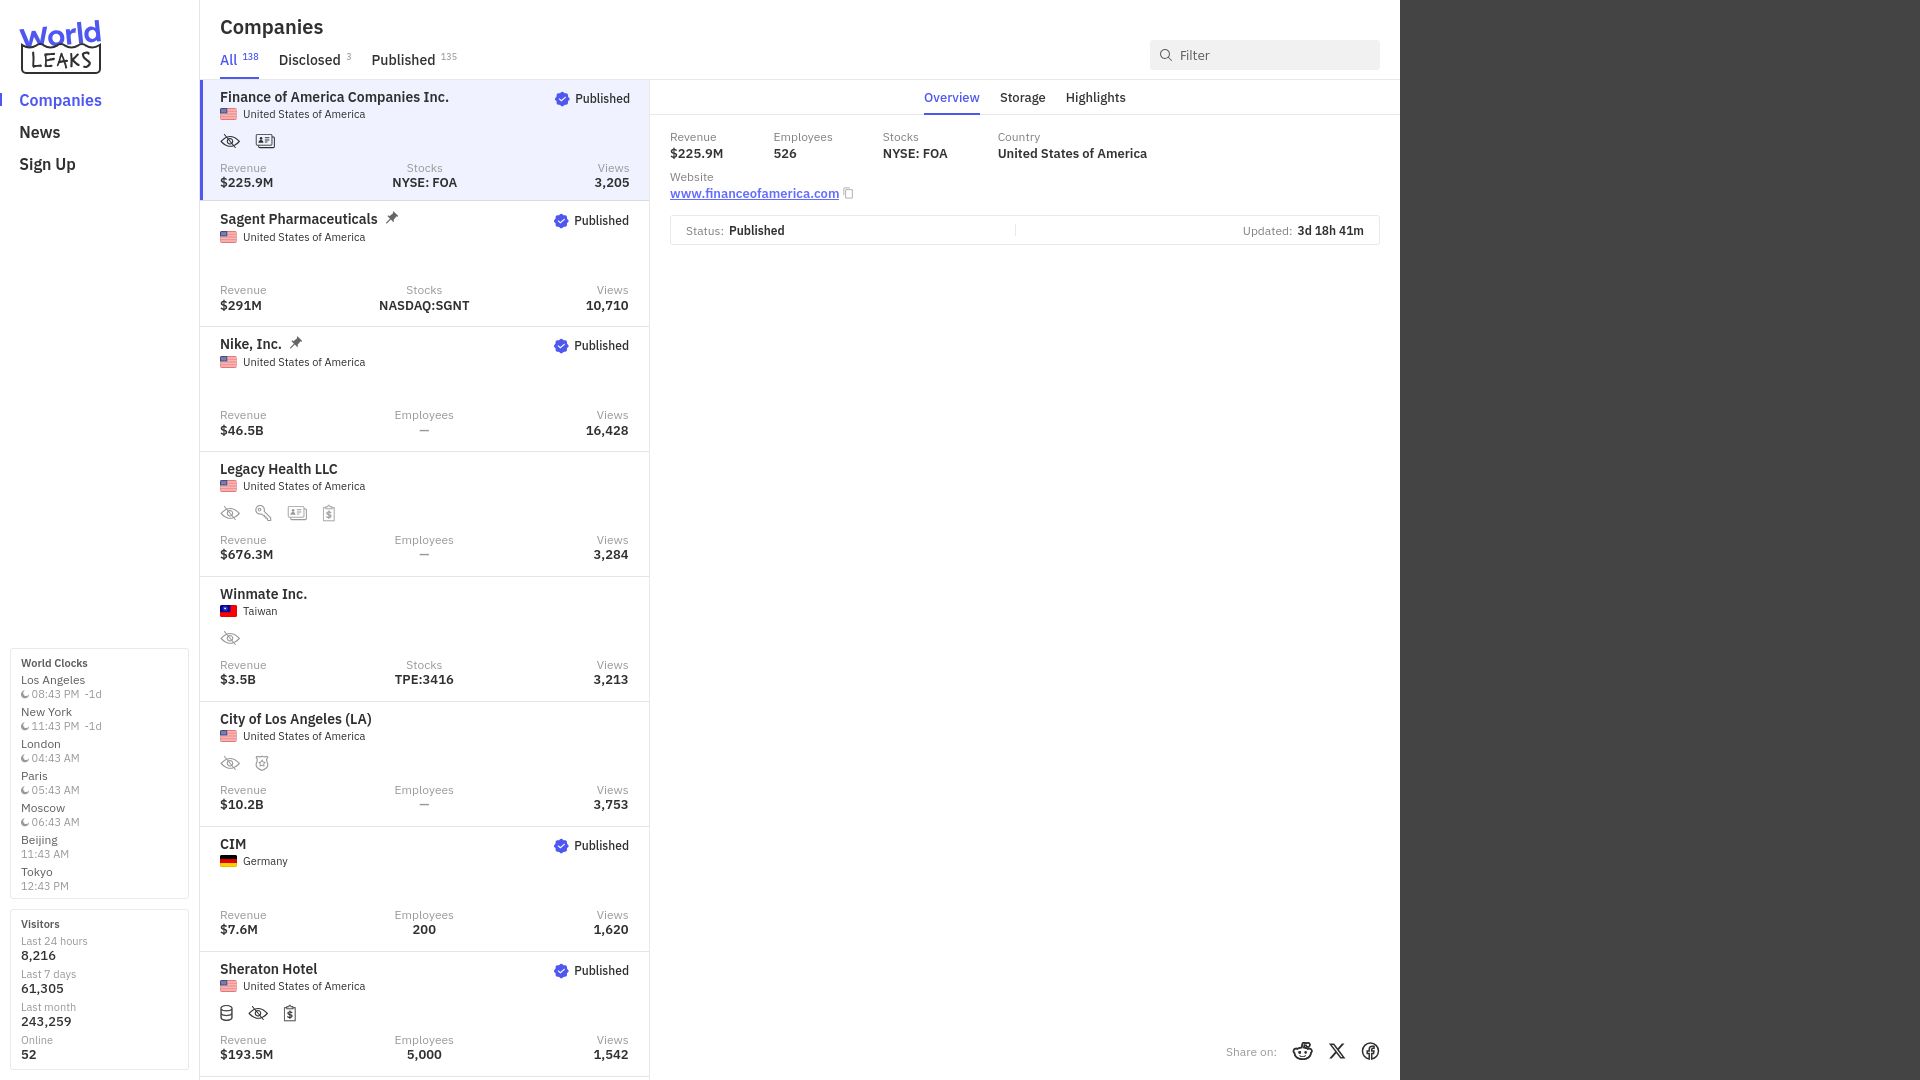
Task: Click verified badge on Nike, Inc. card
Action: pos(561,346)
